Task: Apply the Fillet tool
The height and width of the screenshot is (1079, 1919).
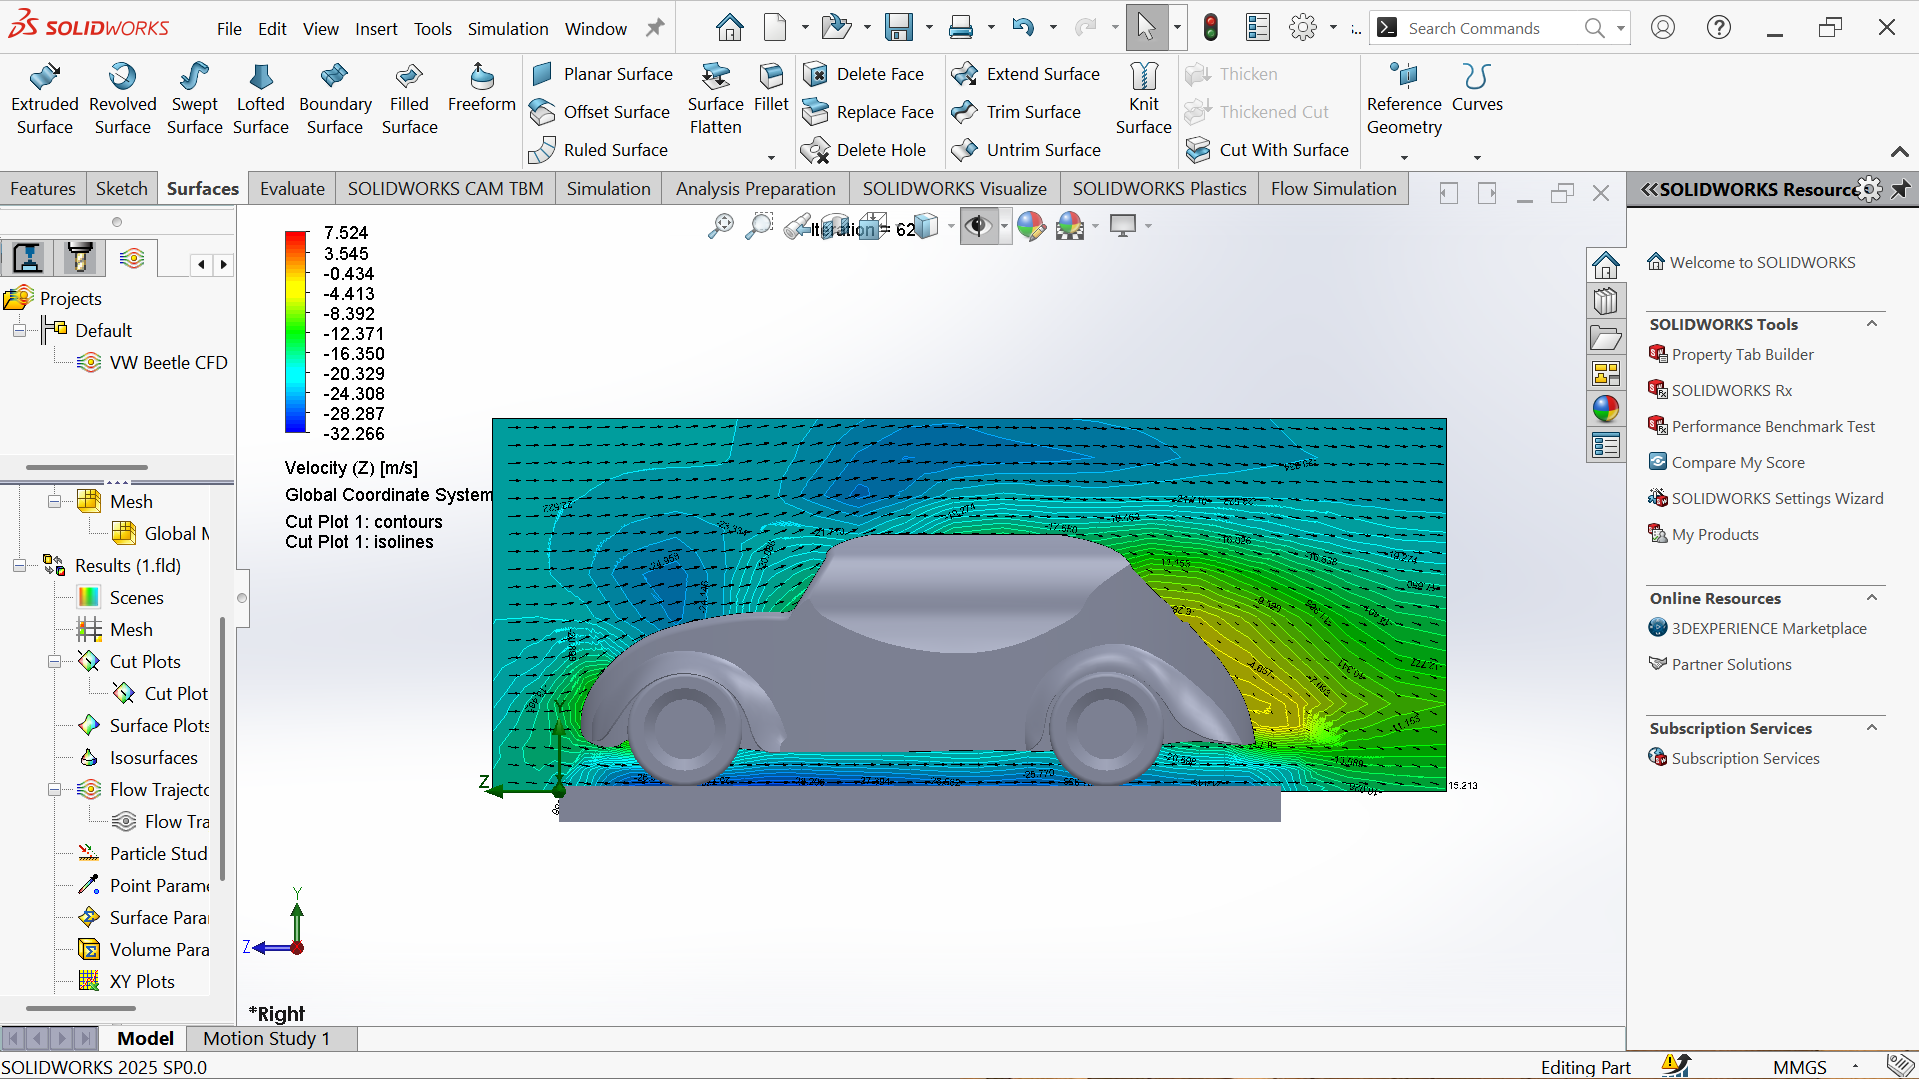Action: pyautogui.click(x=771, y=88)
